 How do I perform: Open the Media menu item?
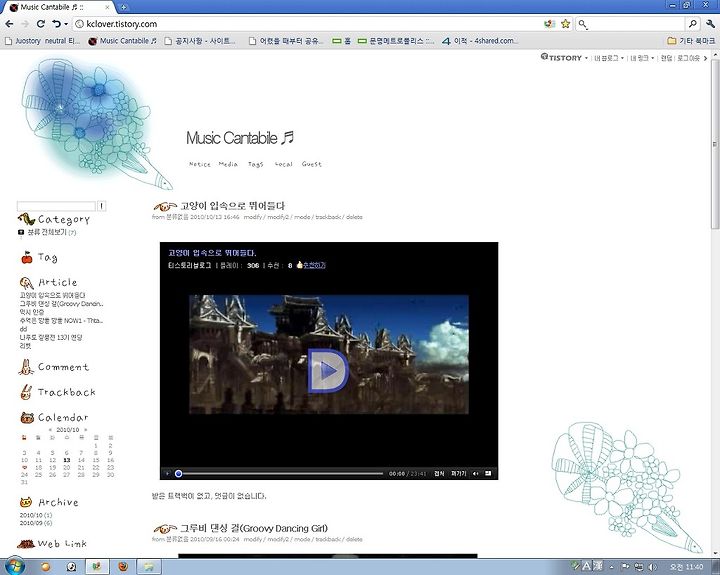click(228, 164)
